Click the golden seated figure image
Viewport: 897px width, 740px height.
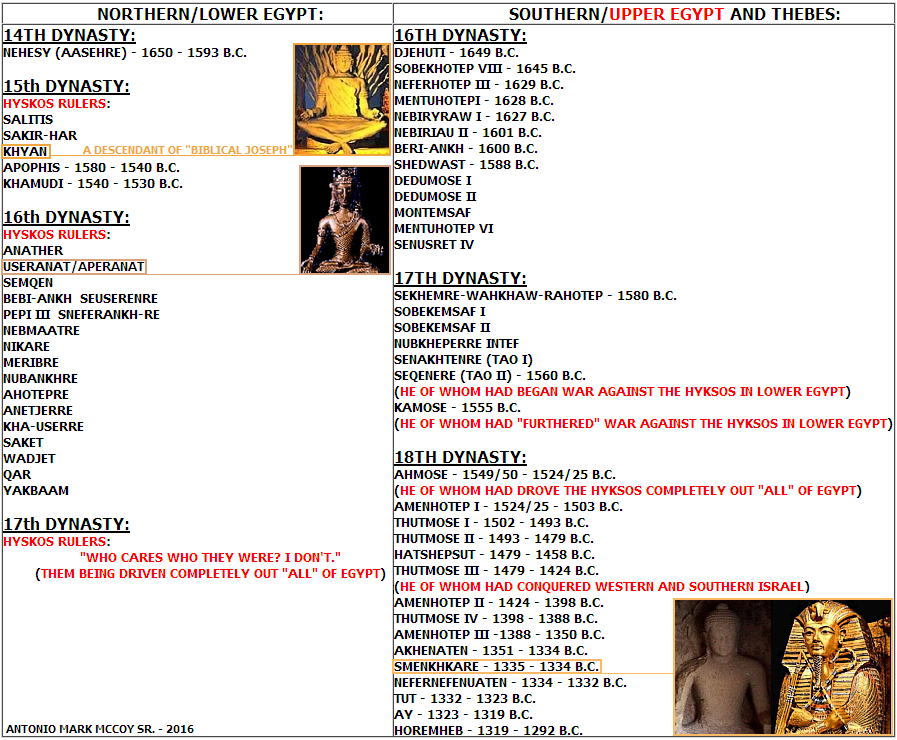341,99
